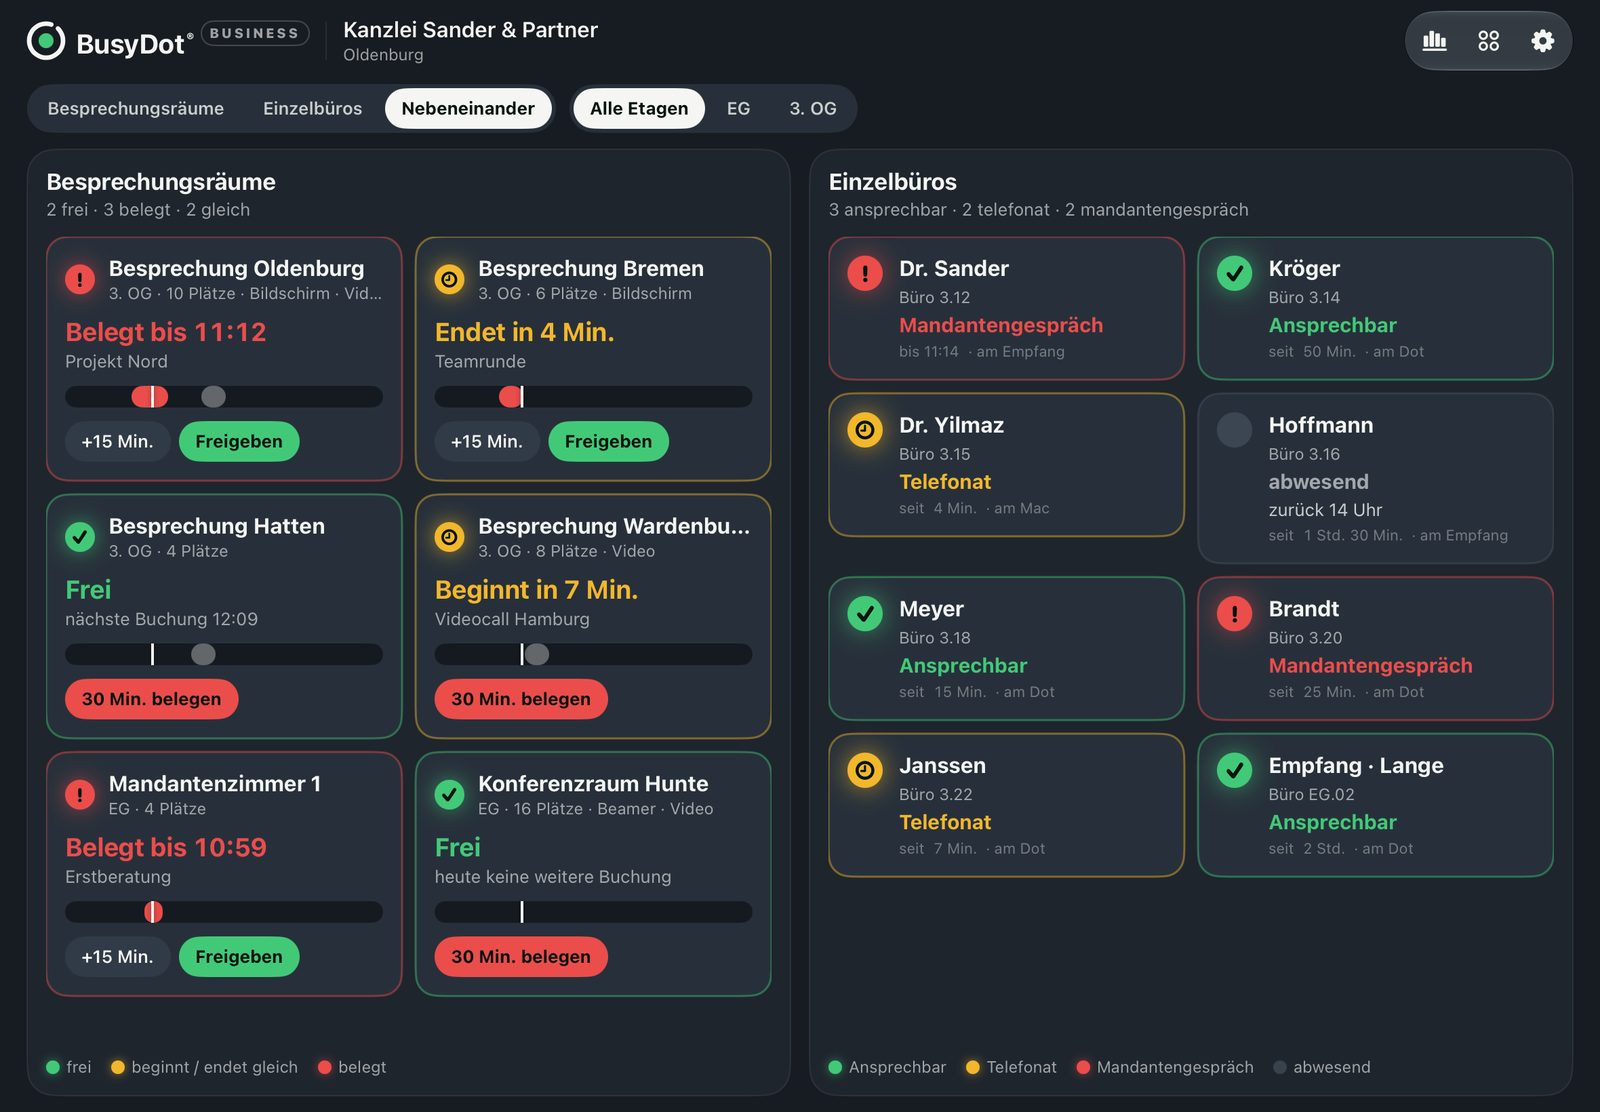
Task: Select Alle Etagen floor filter
Action: click(639, 108)
